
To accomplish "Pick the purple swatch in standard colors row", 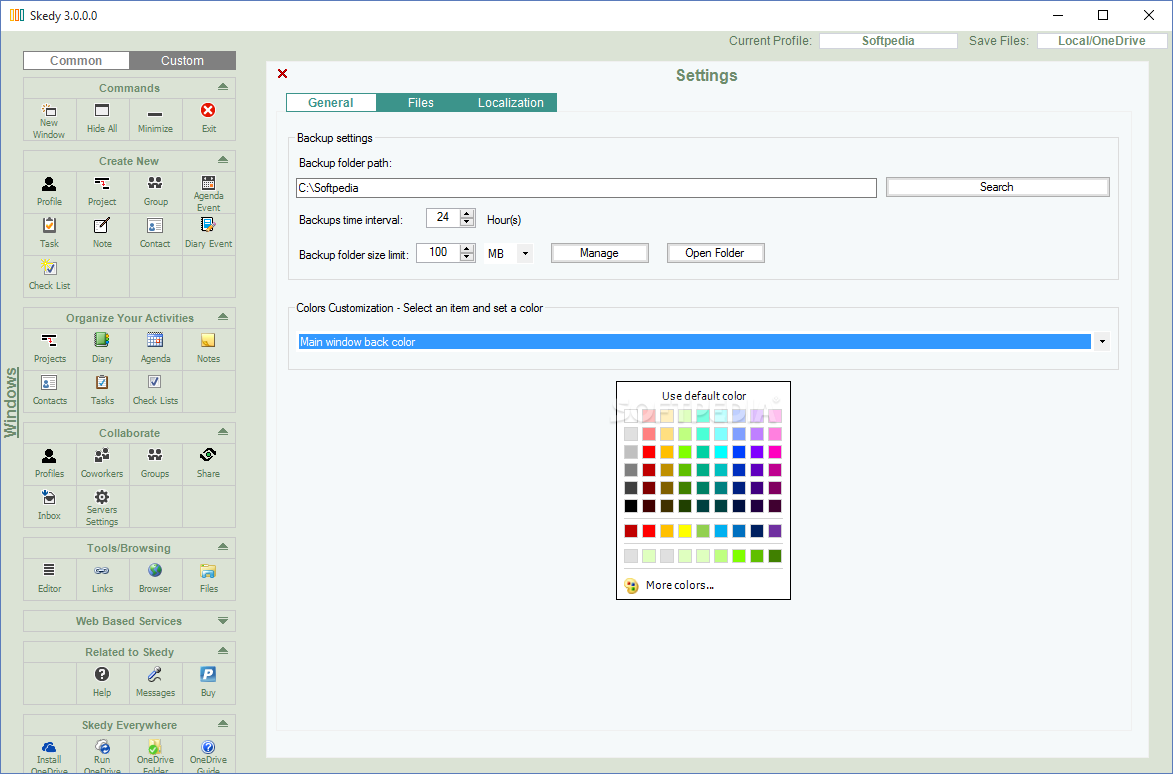I will point(775,531).
